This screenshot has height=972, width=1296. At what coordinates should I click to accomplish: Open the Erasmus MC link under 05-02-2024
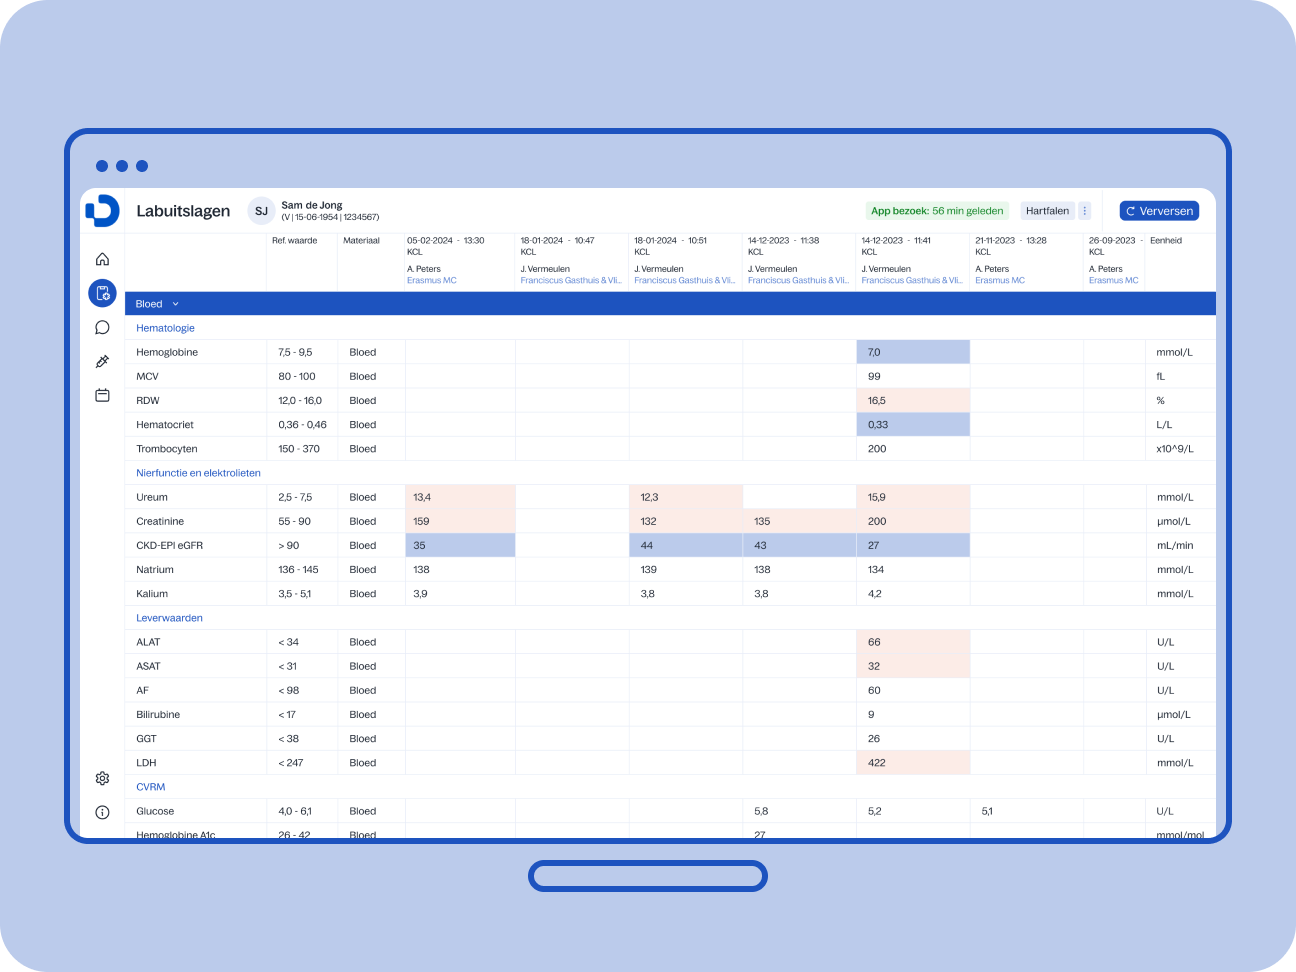pos(431,281)
